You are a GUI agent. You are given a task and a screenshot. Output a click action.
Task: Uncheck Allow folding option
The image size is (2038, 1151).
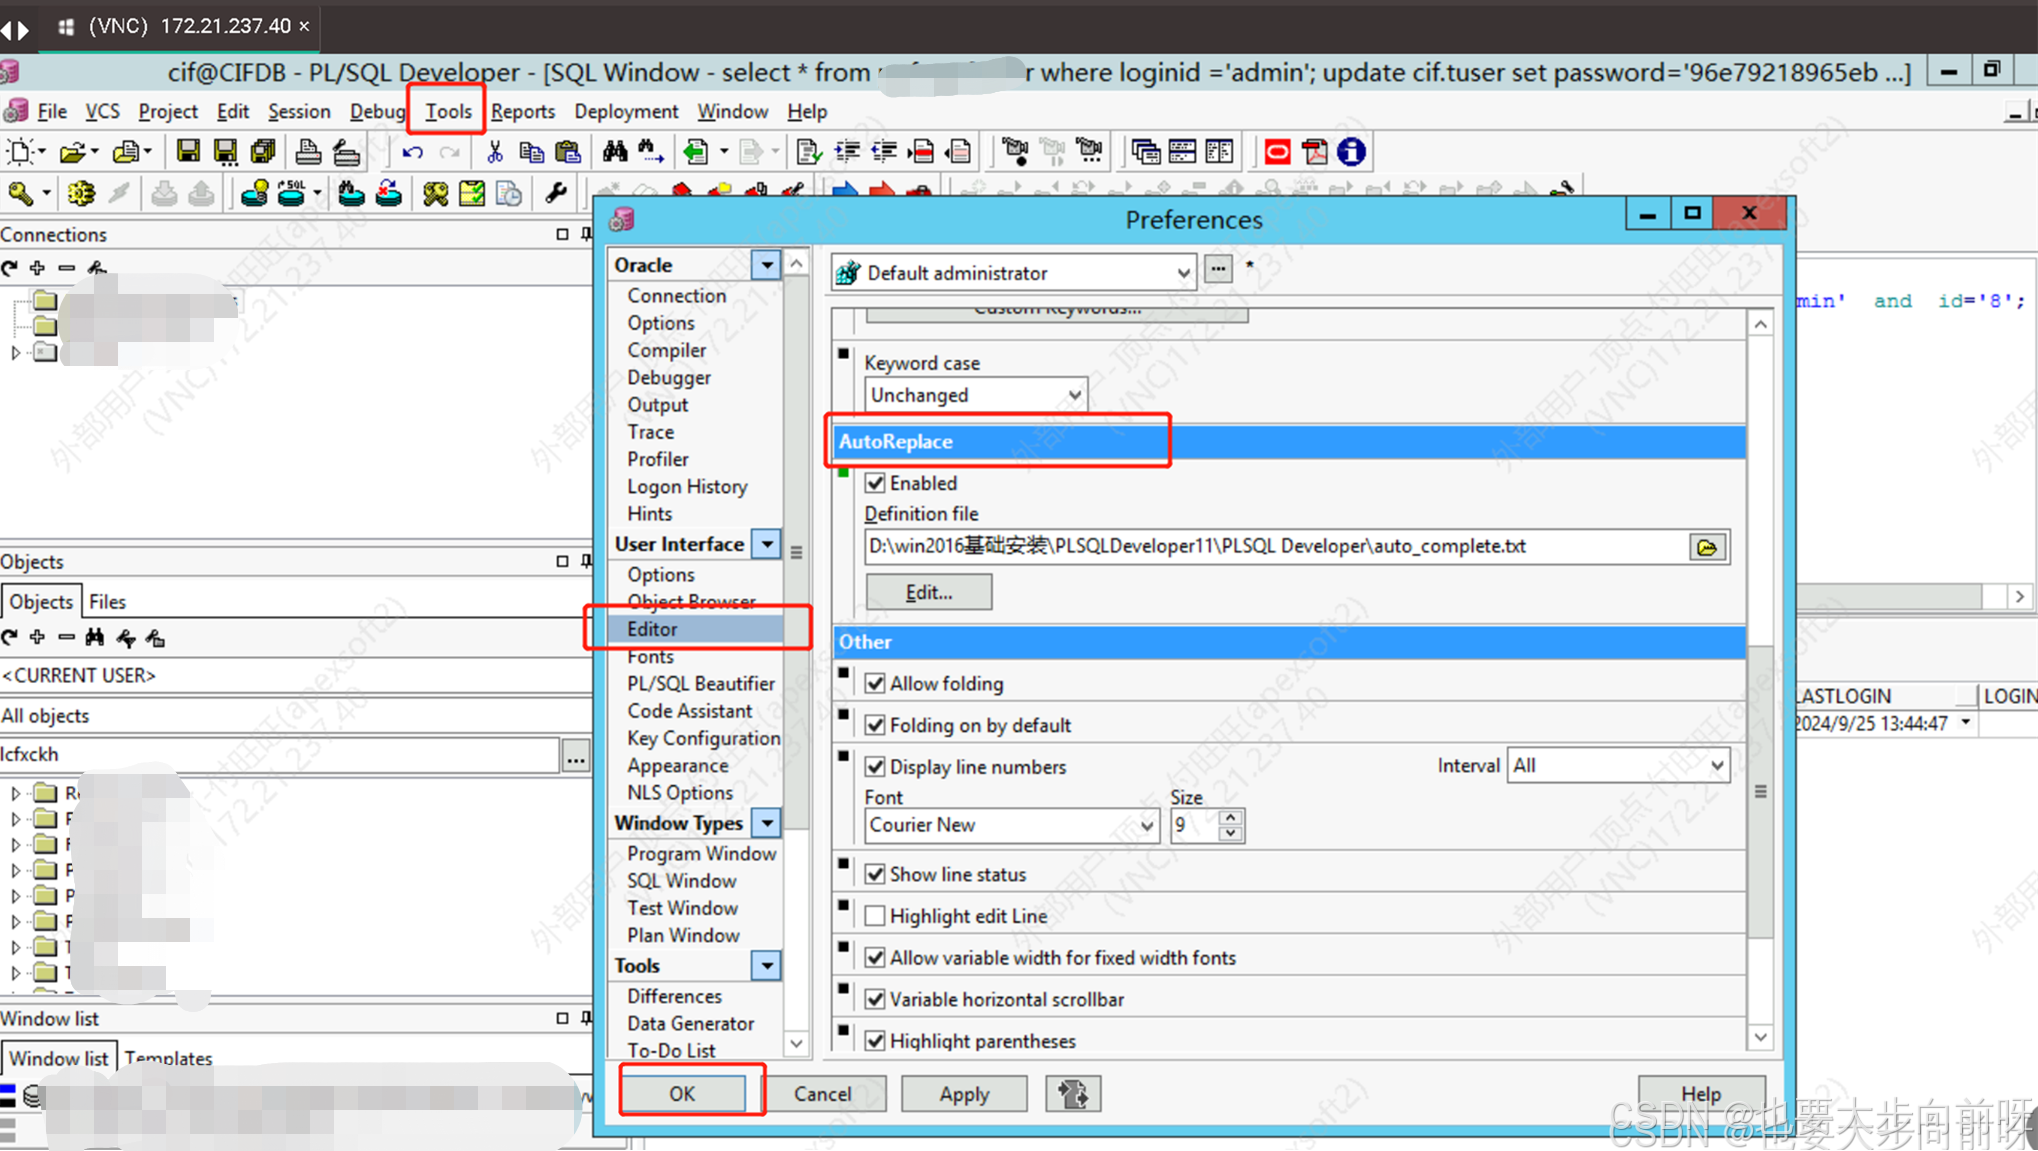[x=876, y=684]
